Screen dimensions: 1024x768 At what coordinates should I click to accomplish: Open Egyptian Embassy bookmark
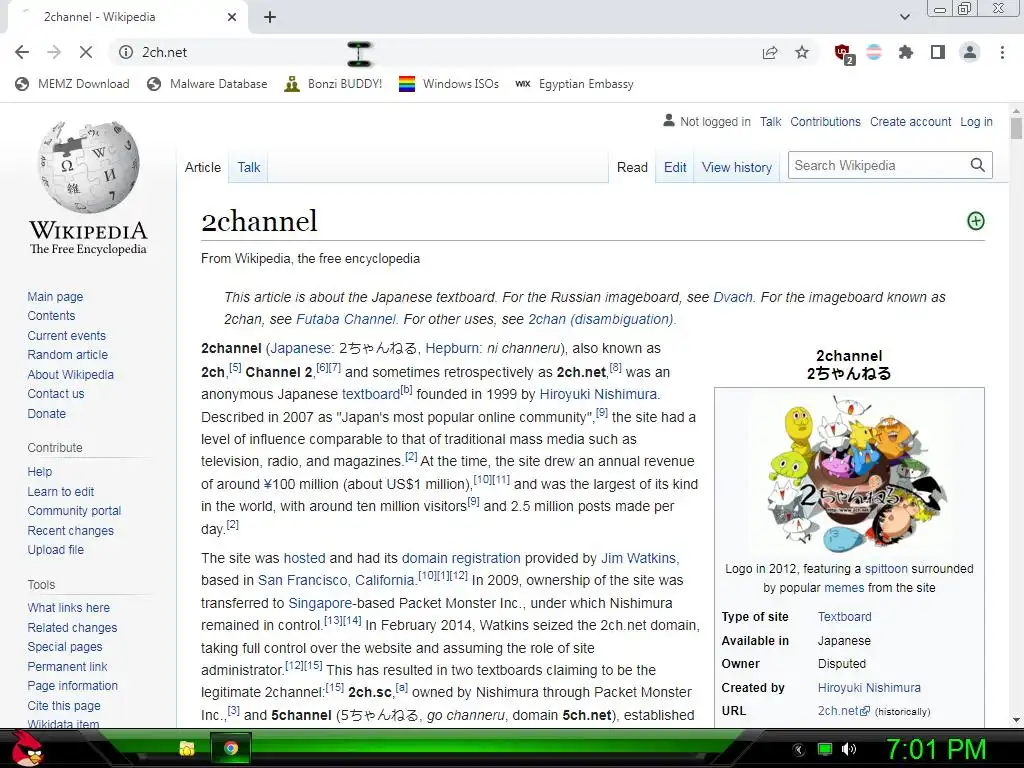[574, 84]
